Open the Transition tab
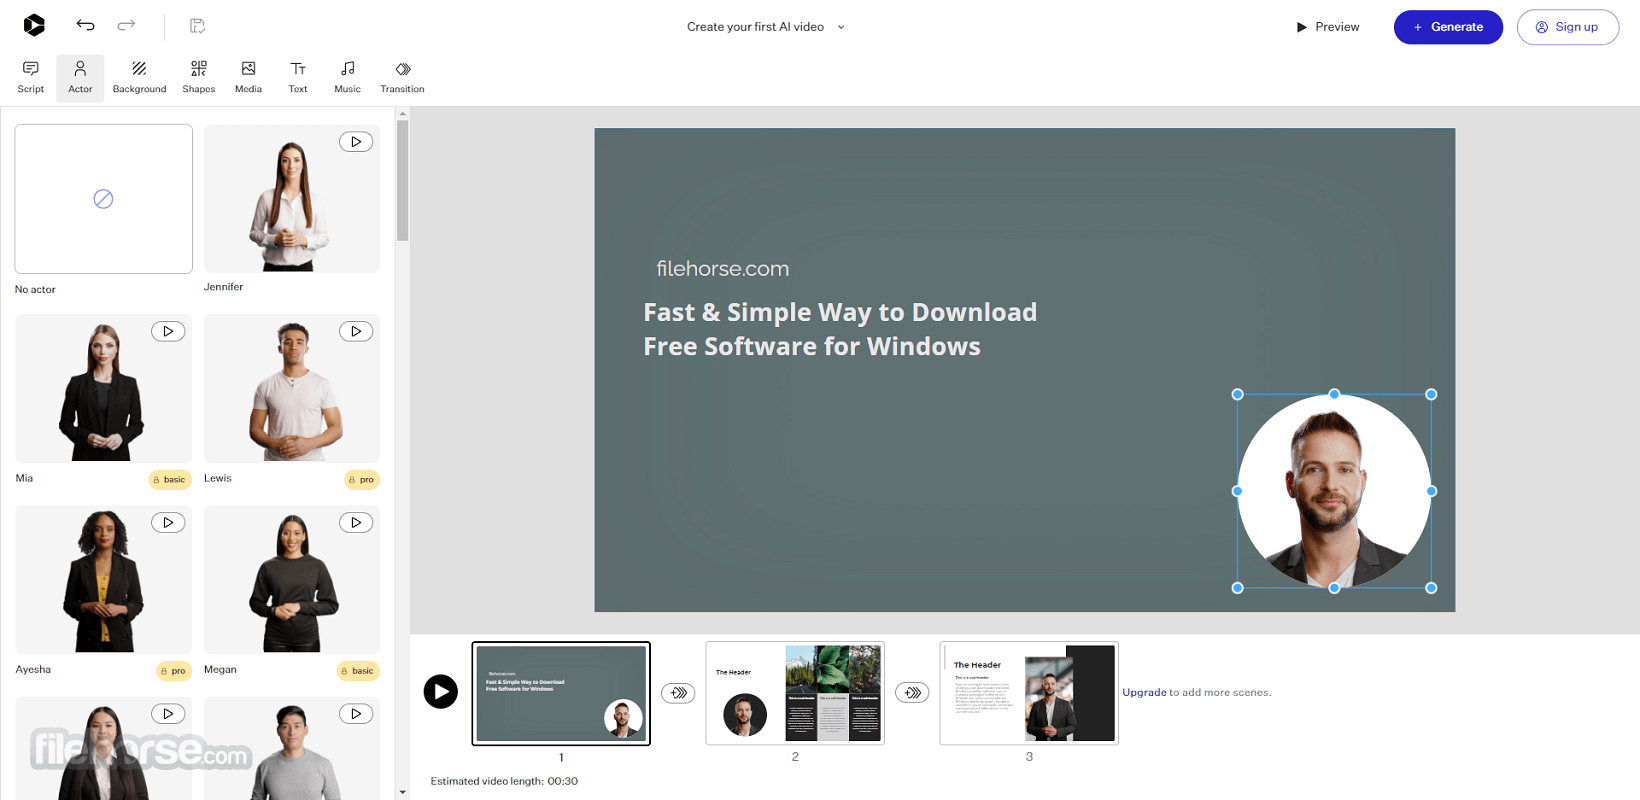The height and width of the screenshot is (800, 1640). pos(402,77)
